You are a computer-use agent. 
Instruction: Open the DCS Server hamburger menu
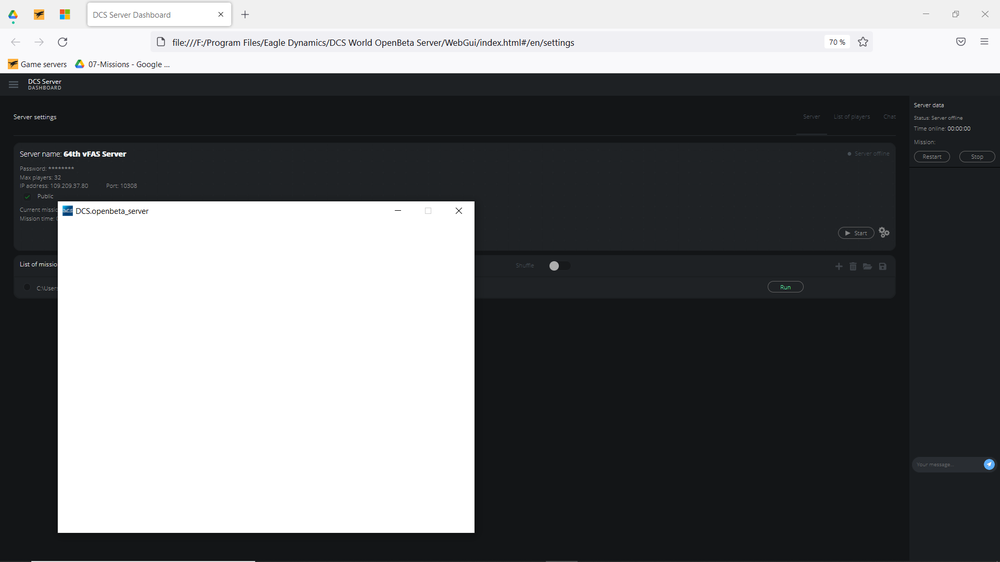click(x=13, y=84)
